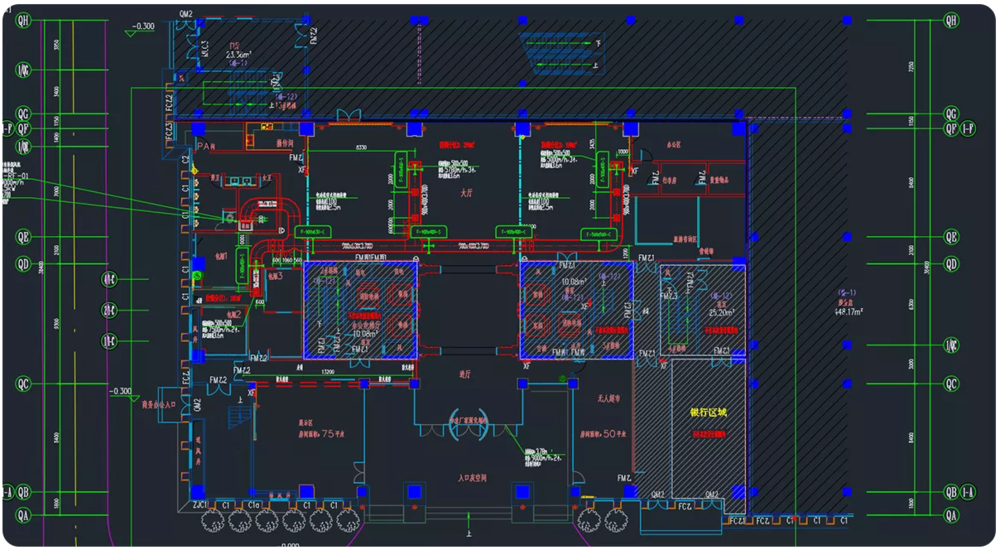
Task: Select the 入口灰空间 label
Action: (x=472, y=477)
